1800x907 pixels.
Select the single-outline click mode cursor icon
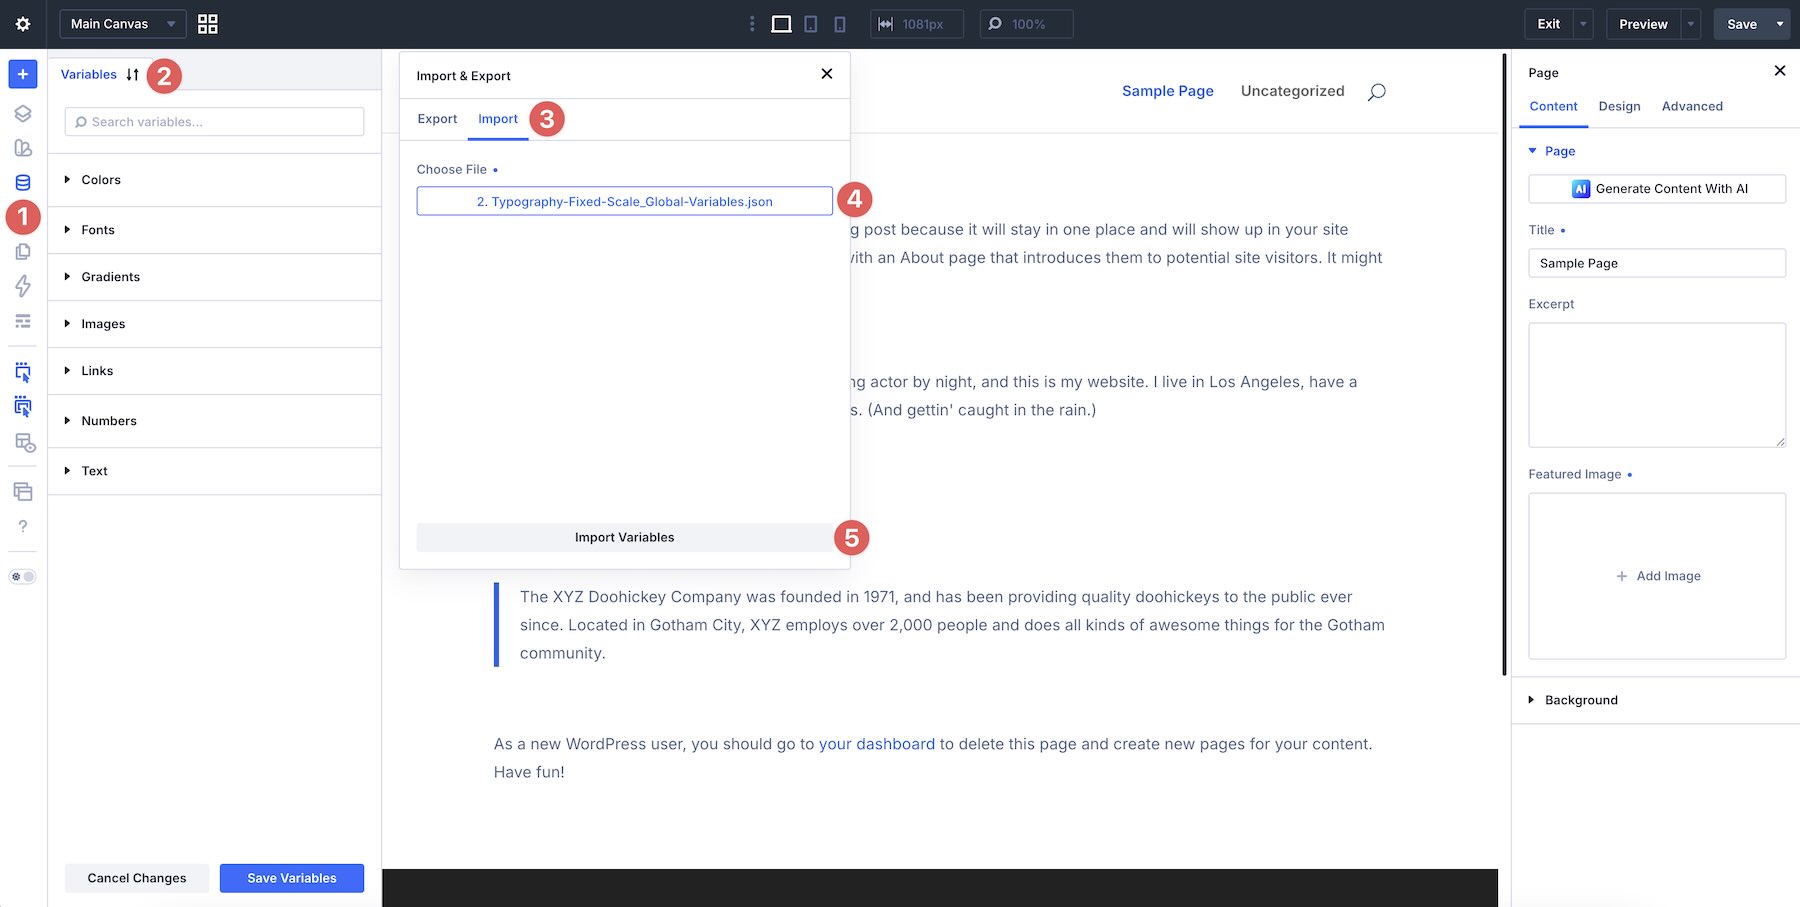[23, 372]
